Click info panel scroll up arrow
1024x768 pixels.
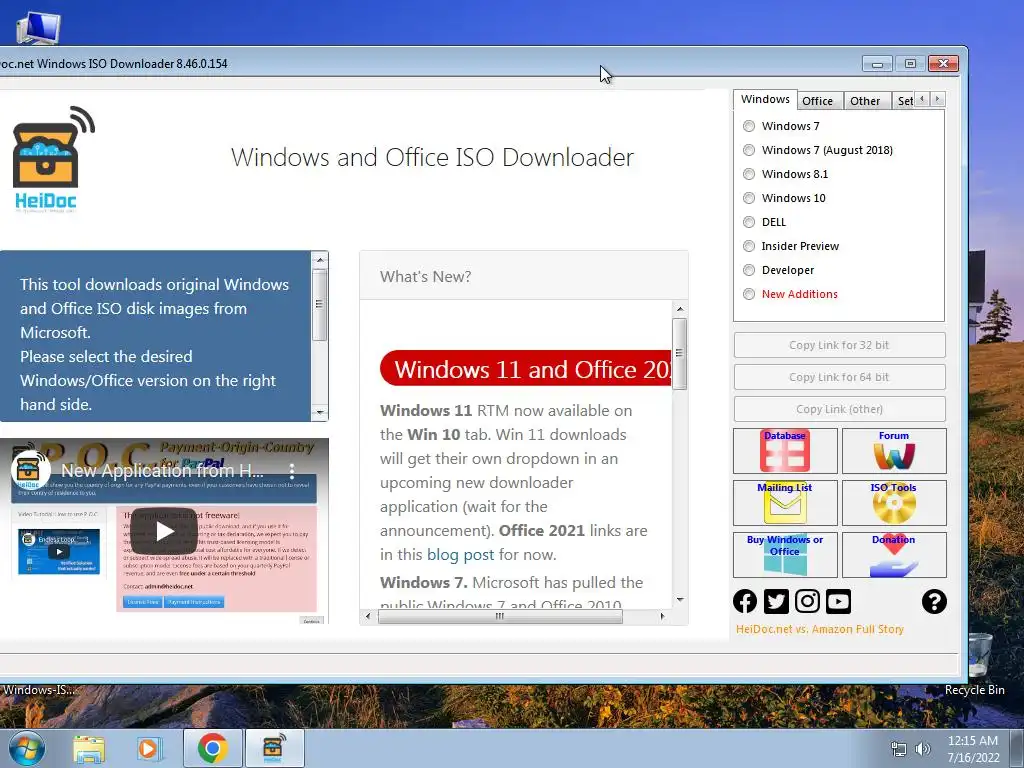click(319, 260)
